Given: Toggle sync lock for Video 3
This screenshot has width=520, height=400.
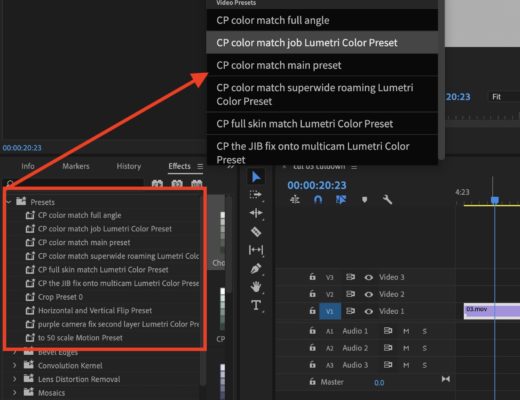Looking at the screenshot, I should click(350, 277).
